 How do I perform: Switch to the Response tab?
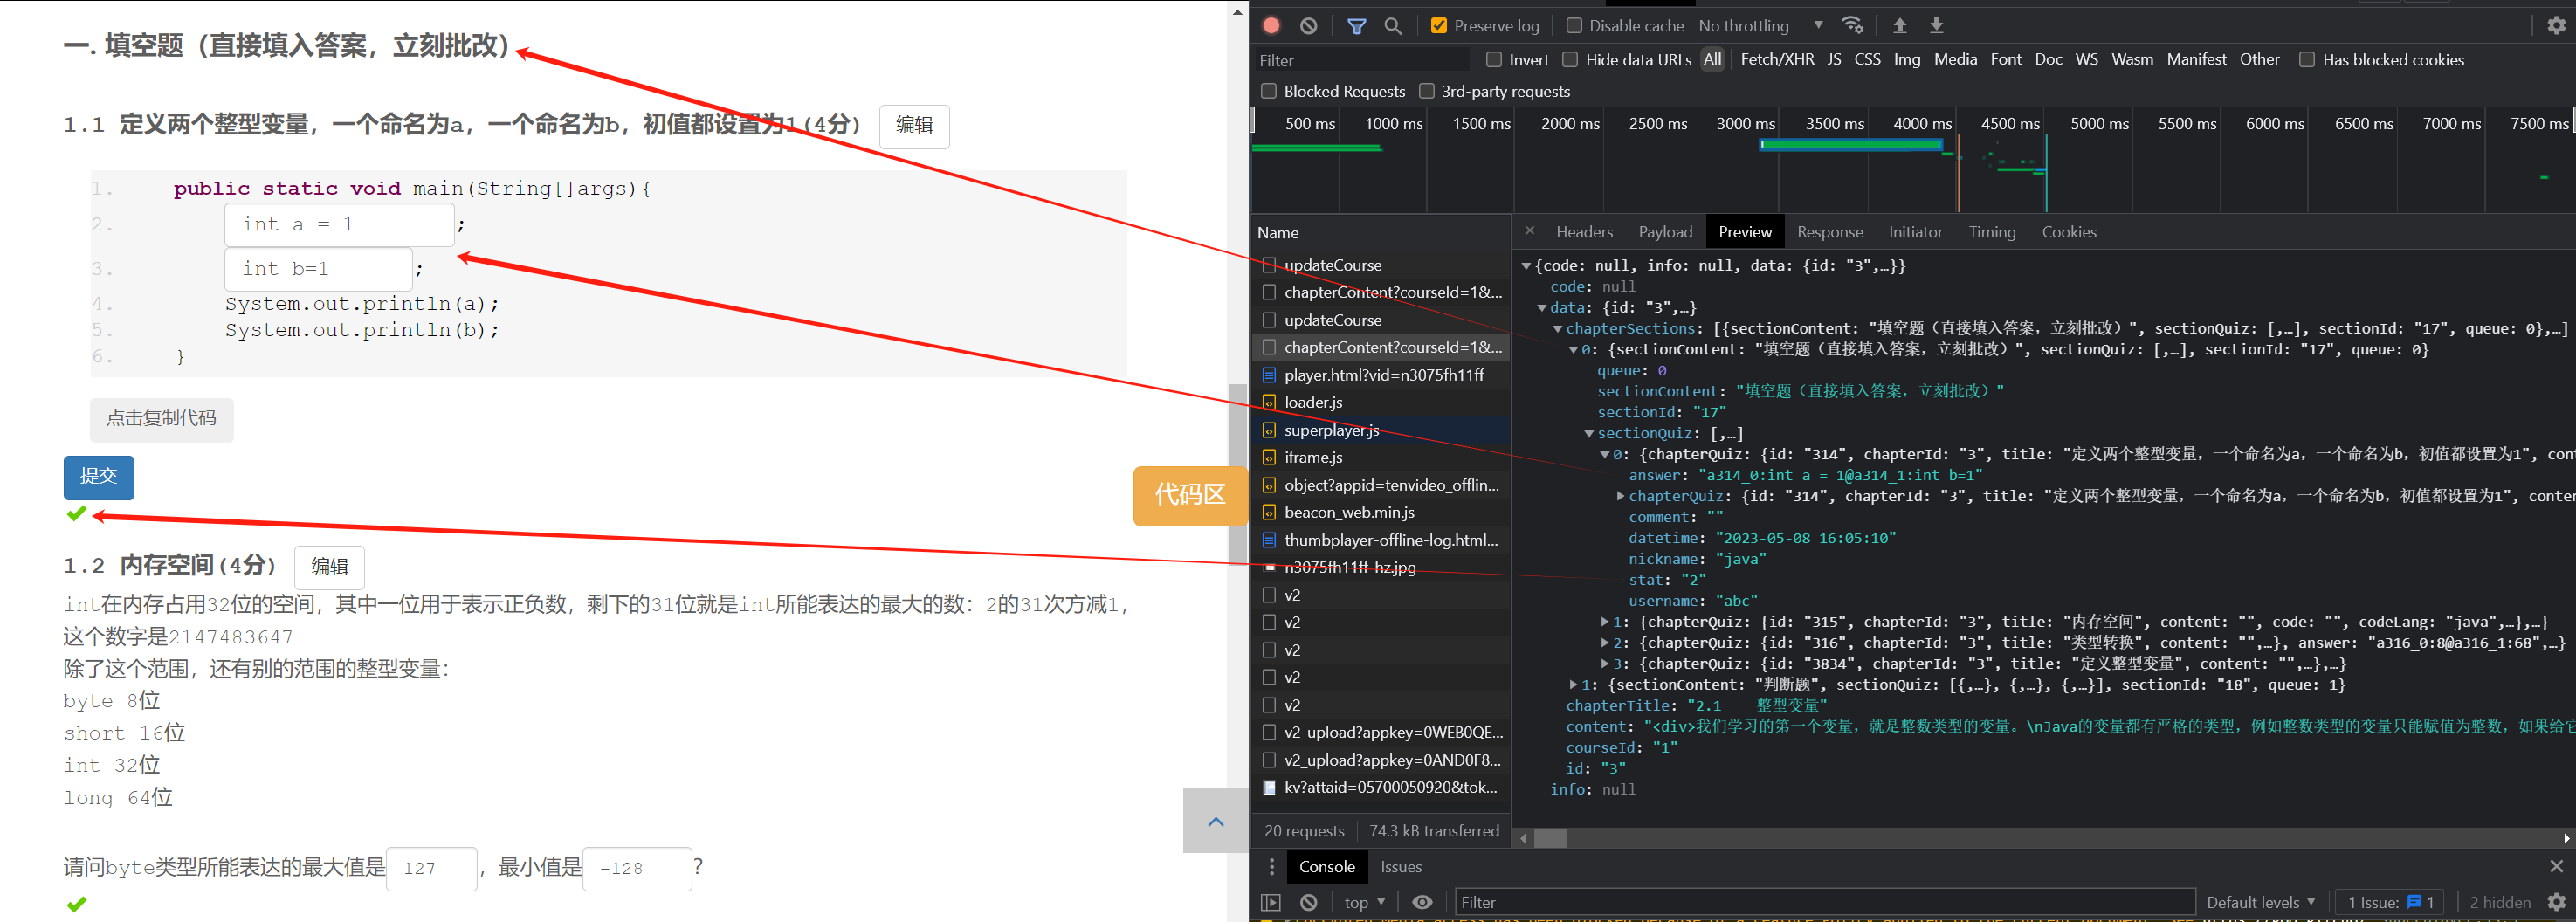[x=1829, y=232]
